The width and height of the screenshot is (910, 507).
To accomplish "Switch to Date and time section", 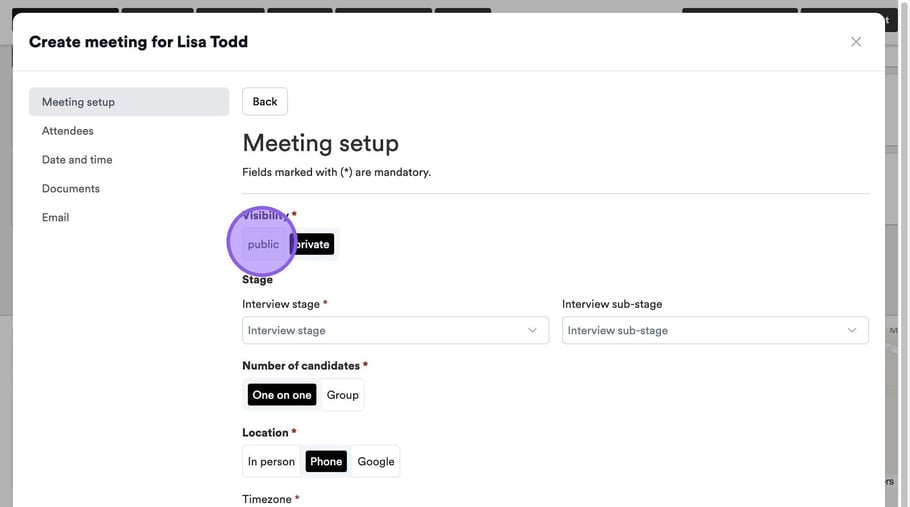I will [x=77, y=160].
